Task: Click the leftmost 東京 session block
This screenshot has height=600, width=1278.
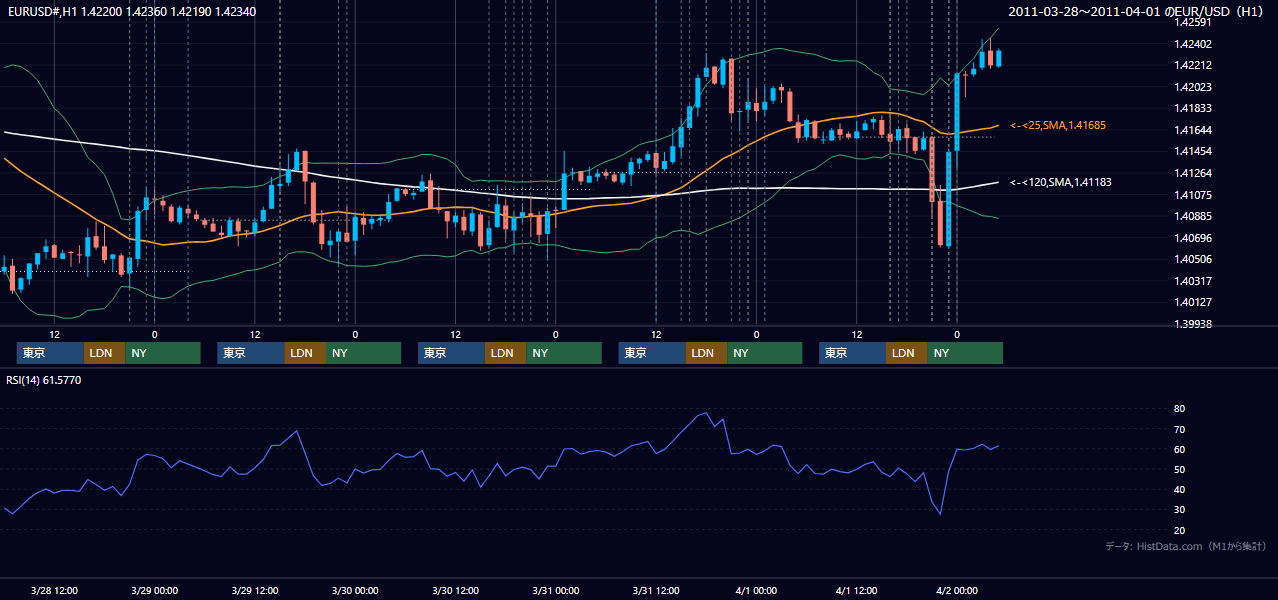Action: pos(50,353)
